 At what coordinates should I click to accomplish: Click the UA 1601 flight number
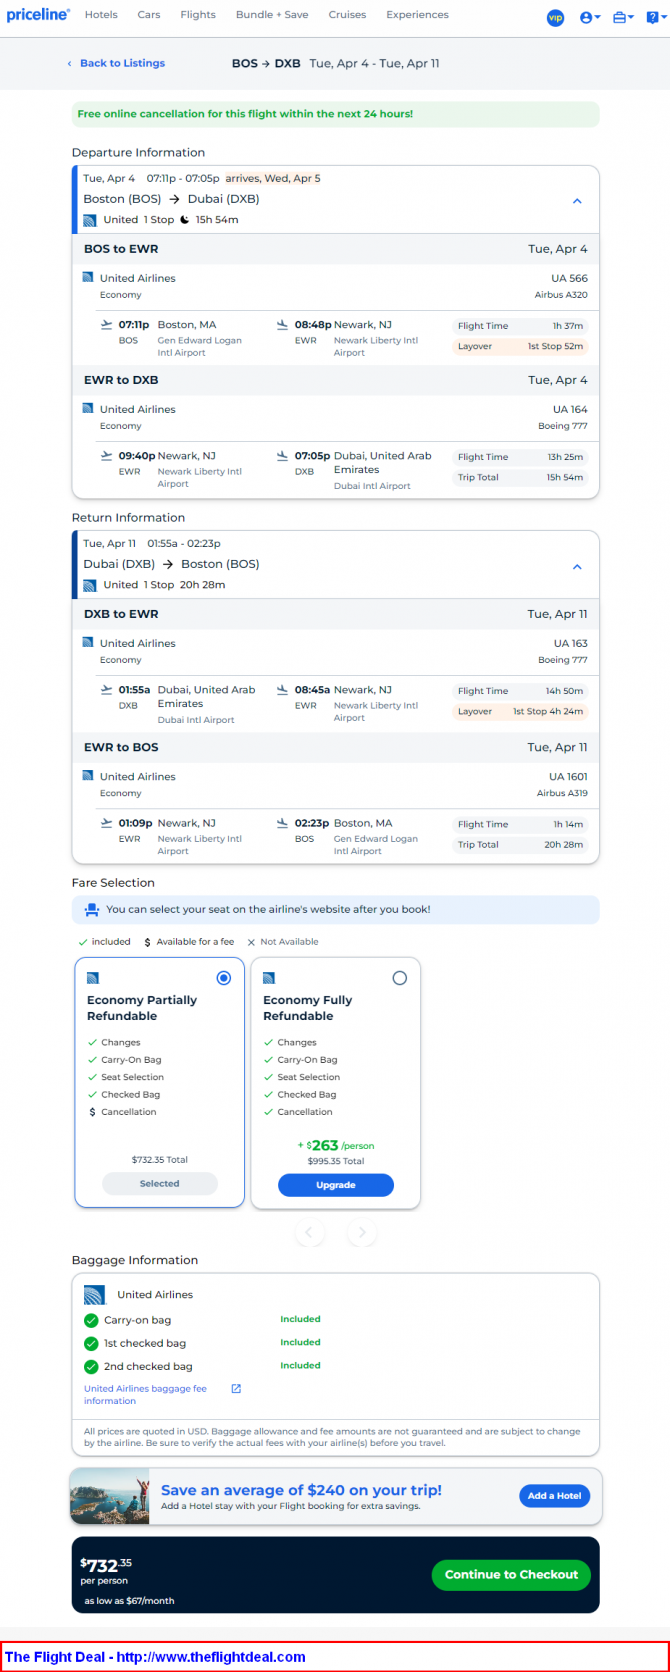tap(568, 777)
